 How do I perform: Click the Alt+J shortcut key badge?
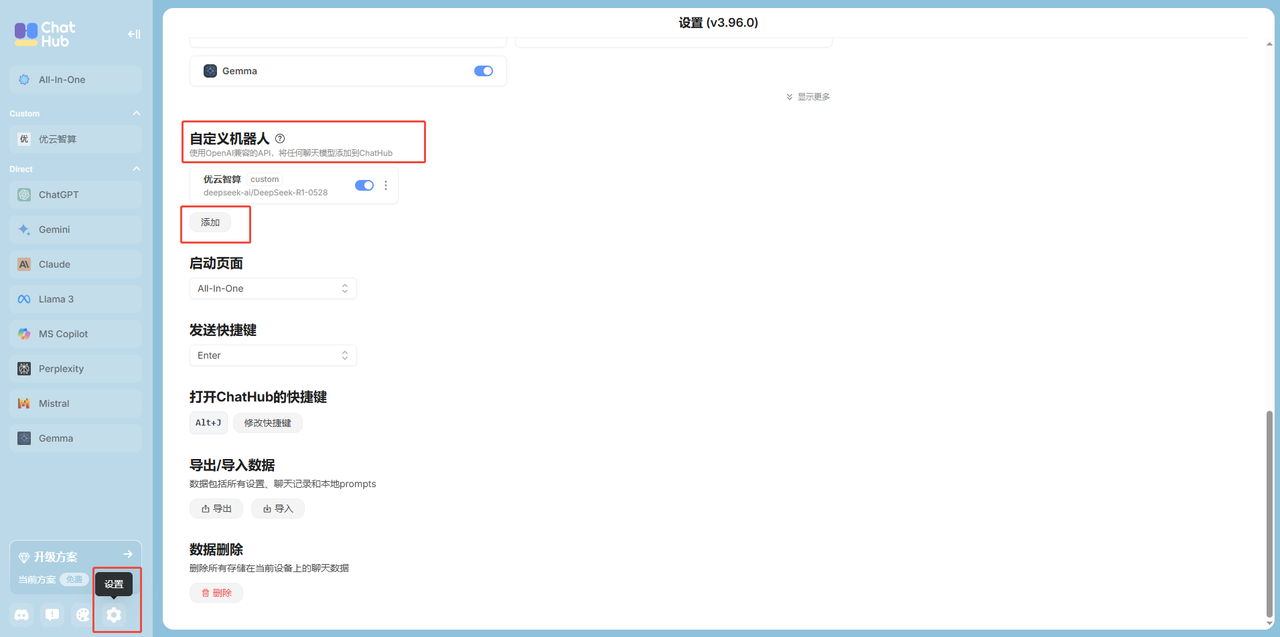(208, 423)
